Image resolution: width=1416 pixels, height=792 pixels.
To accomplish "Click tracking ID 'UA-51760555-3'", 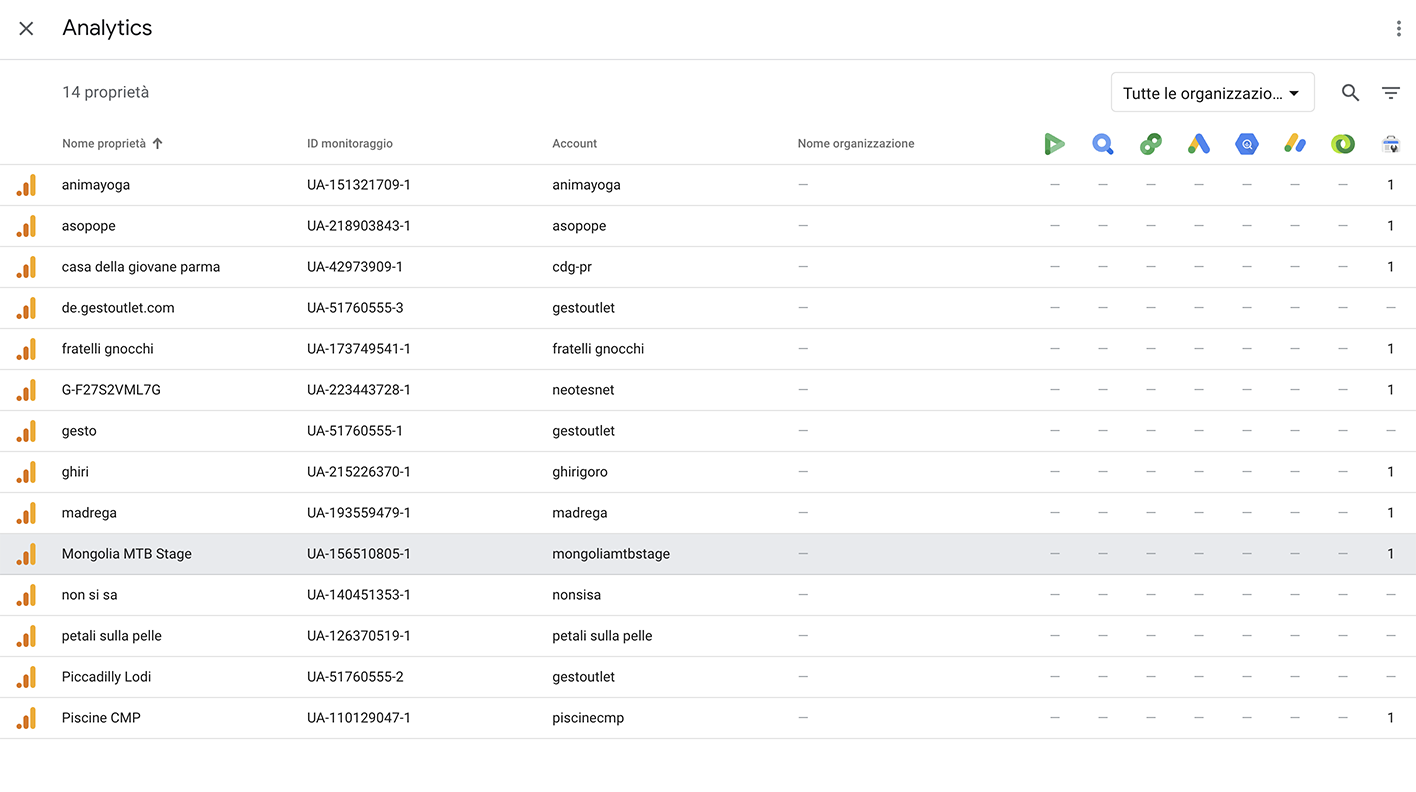I will pos(355,308).
